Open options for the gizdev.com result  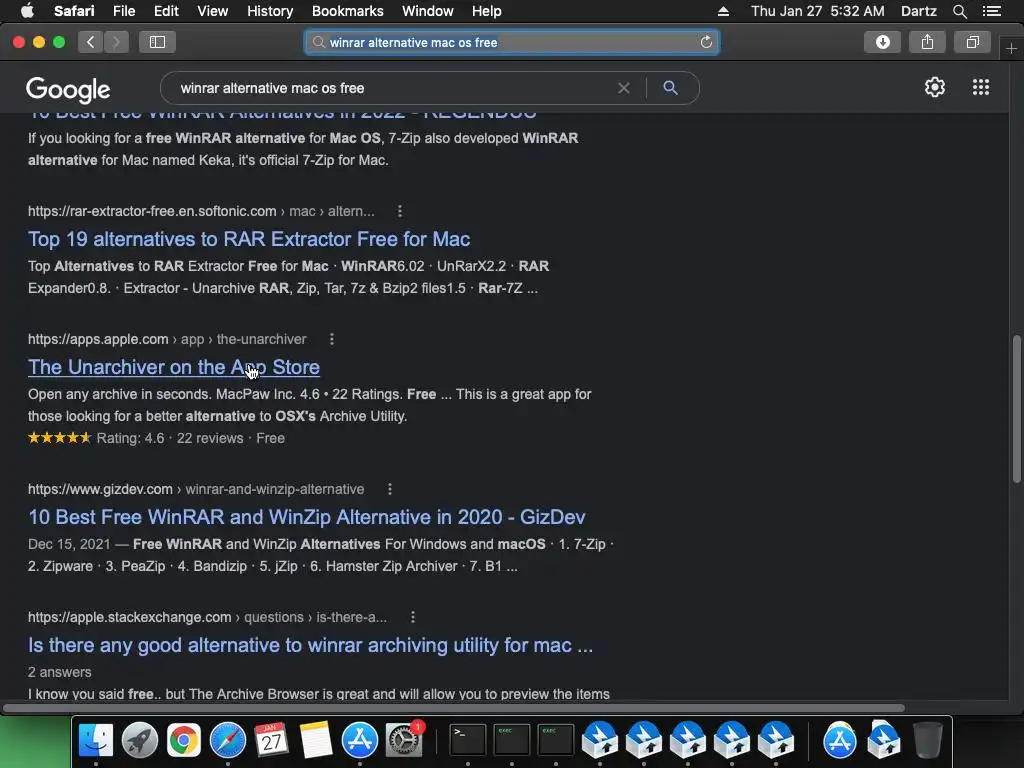[x=390, y=489]
